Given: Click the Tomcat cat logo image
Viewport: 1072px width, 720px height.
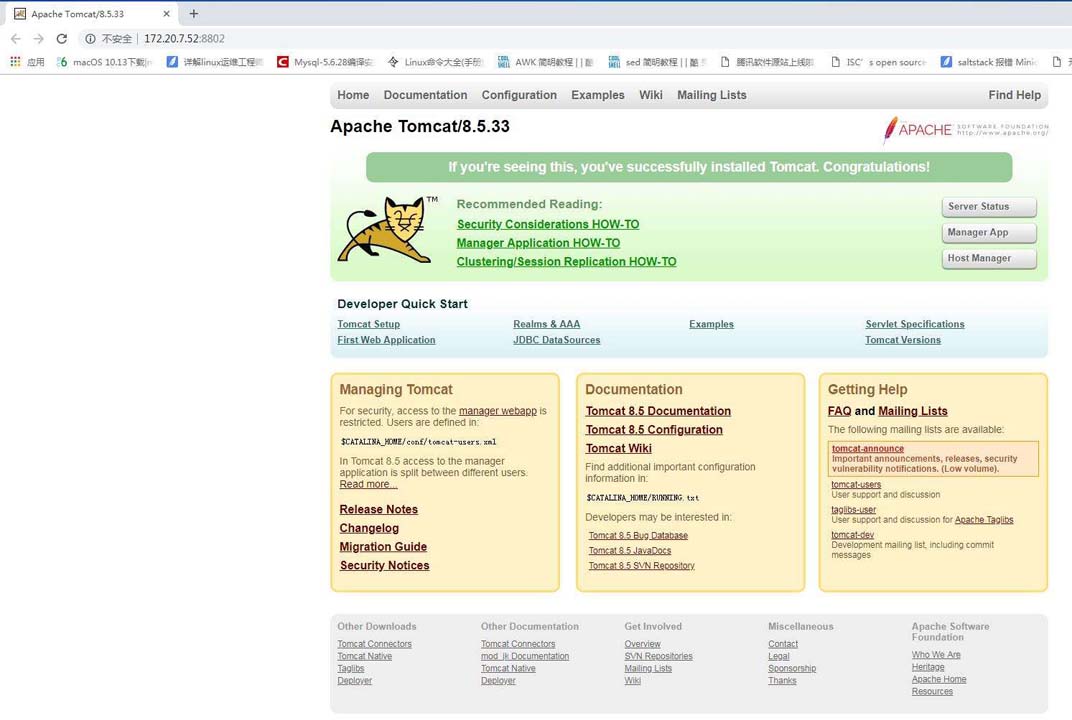Looking at the screenshot, I should [x=388, y=230].
